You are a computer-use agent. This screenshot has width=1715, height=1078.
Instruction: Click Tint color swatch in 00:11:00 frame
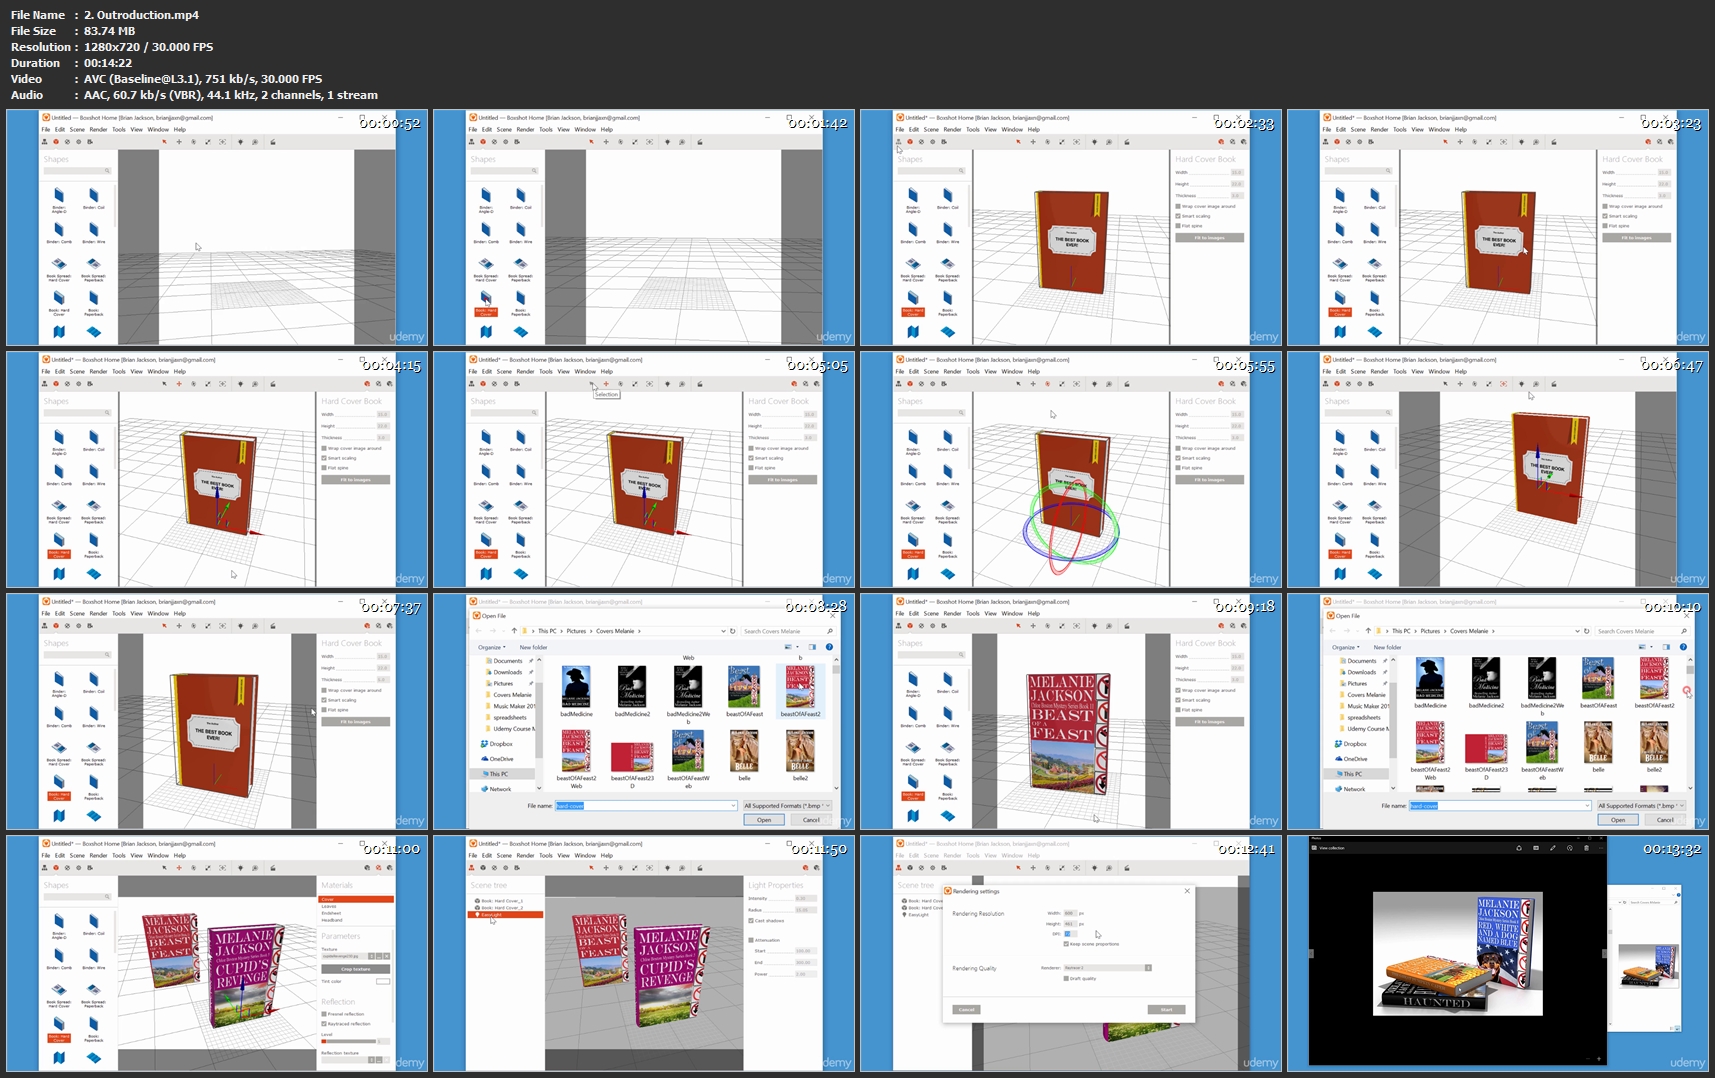point(383,981)
